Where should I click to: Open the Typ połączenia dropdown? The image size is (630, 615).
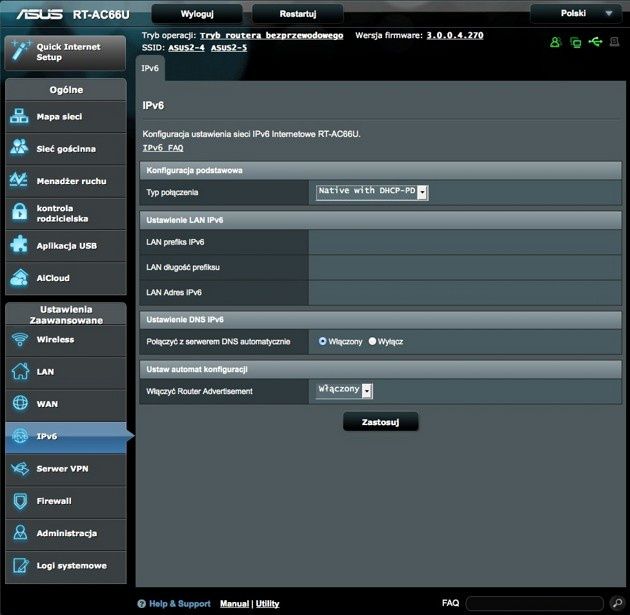pos(372,192)
